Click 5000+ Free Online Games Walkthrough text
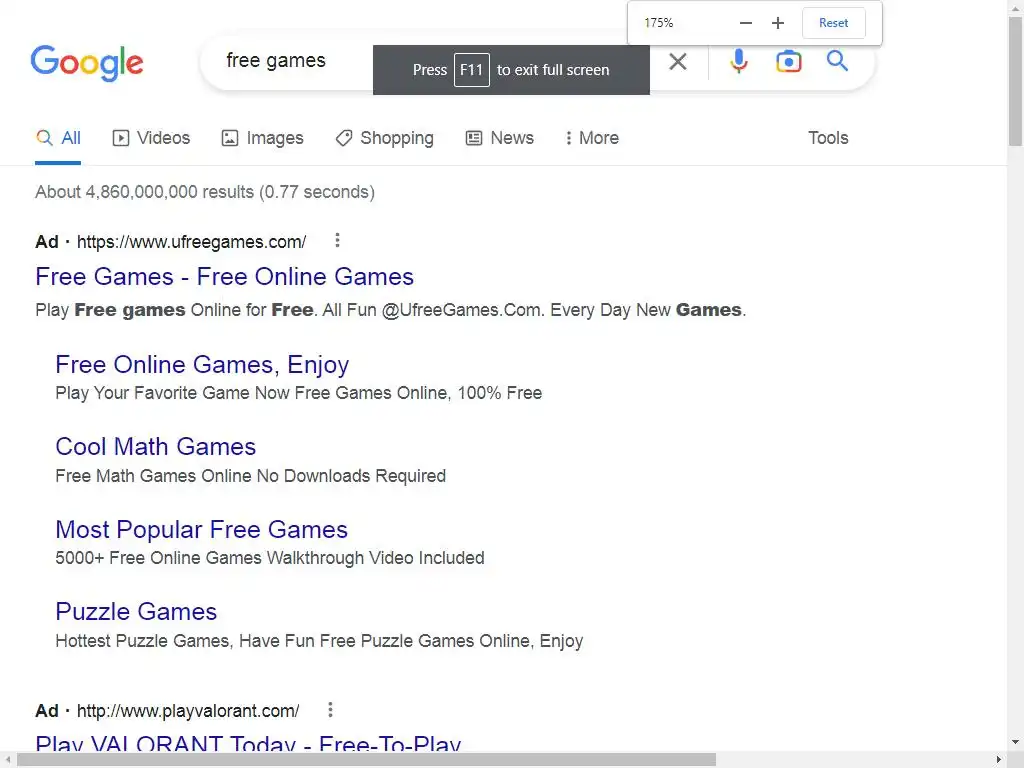 pos(270,558)
